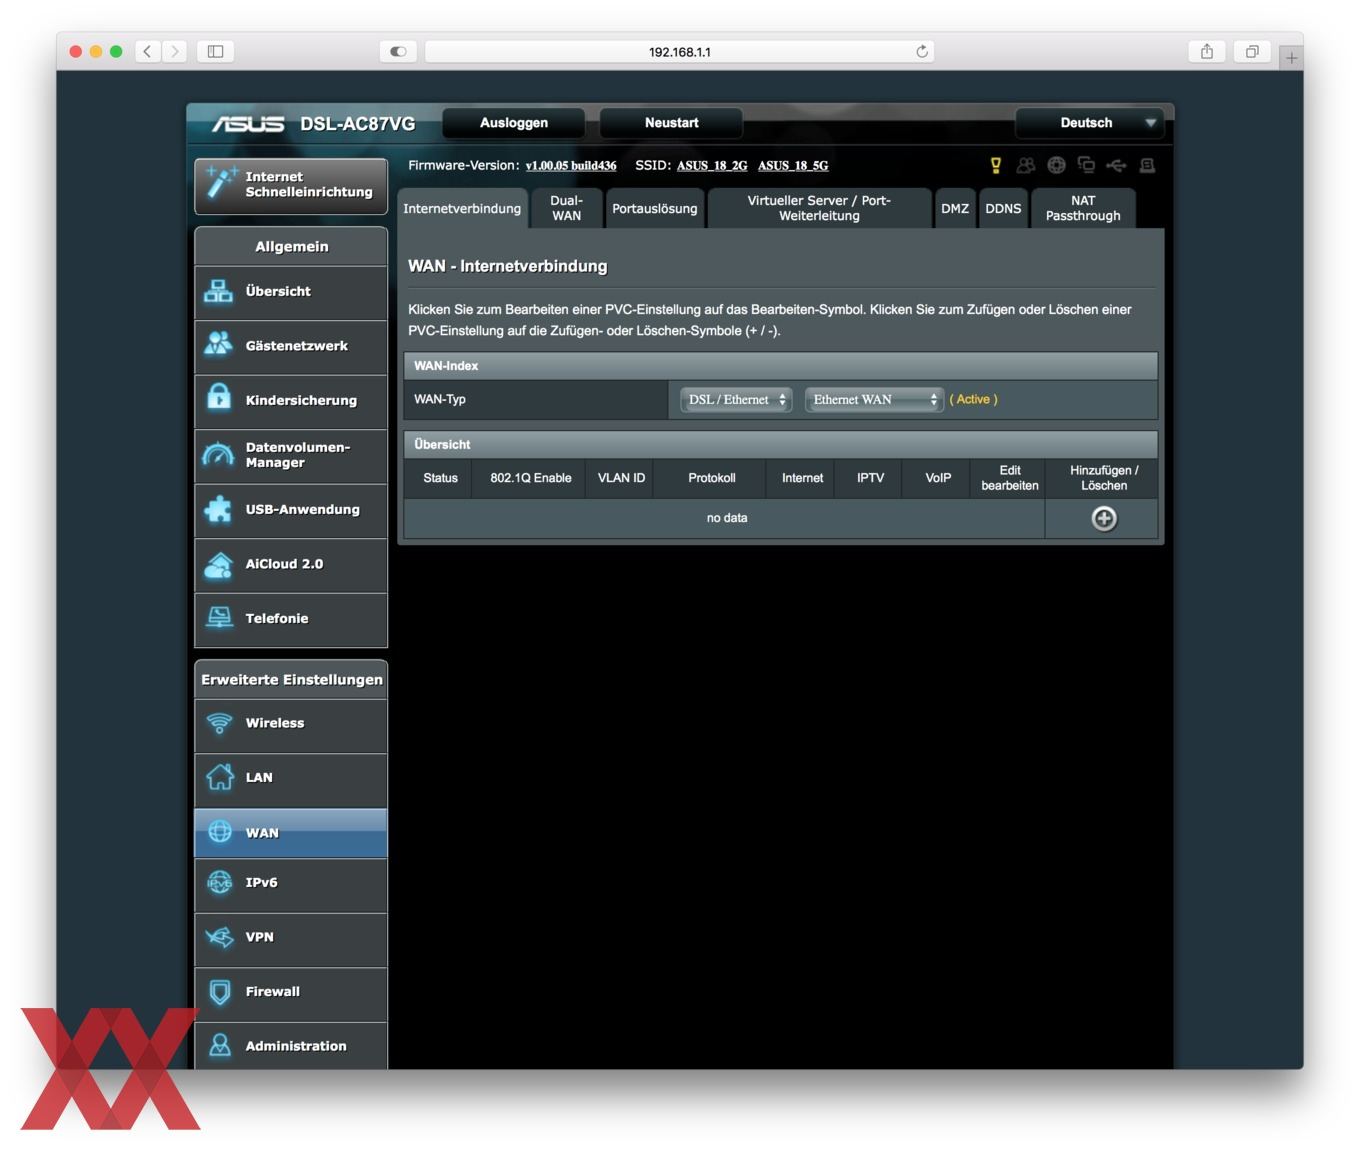Switch to Portauslösung tab

pyautogui.click(x=655, y=208)
